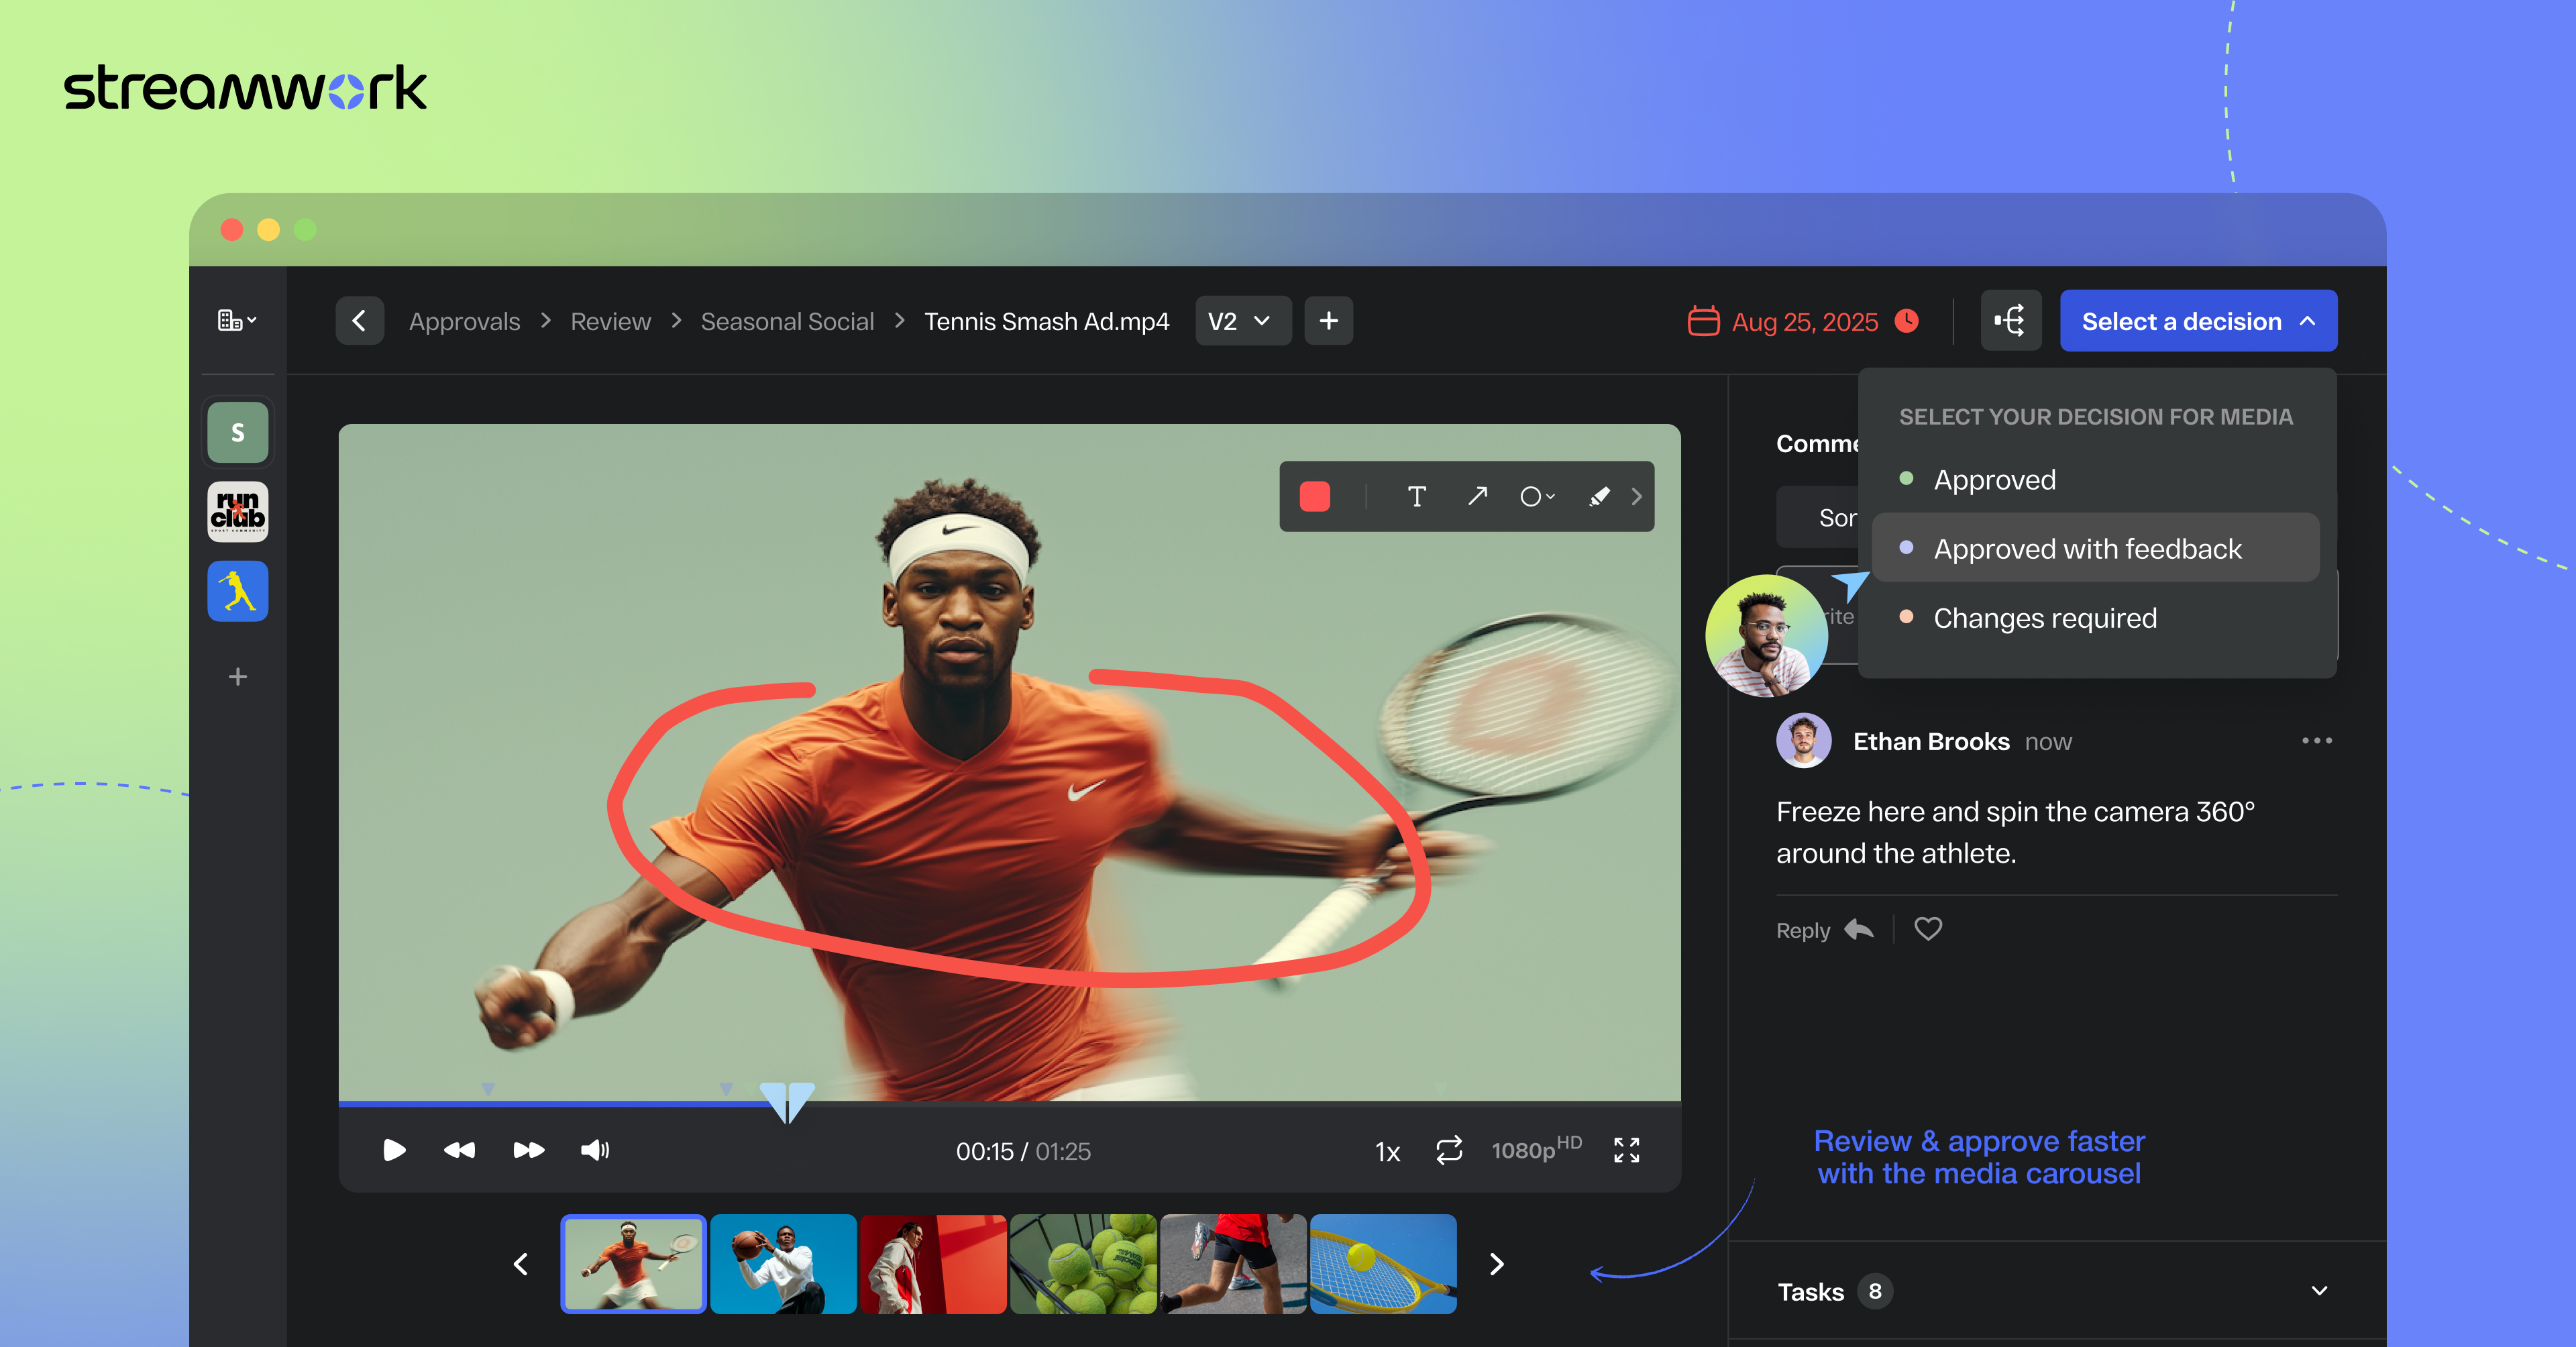Click the workflow share icon

tap(2010, 321)
